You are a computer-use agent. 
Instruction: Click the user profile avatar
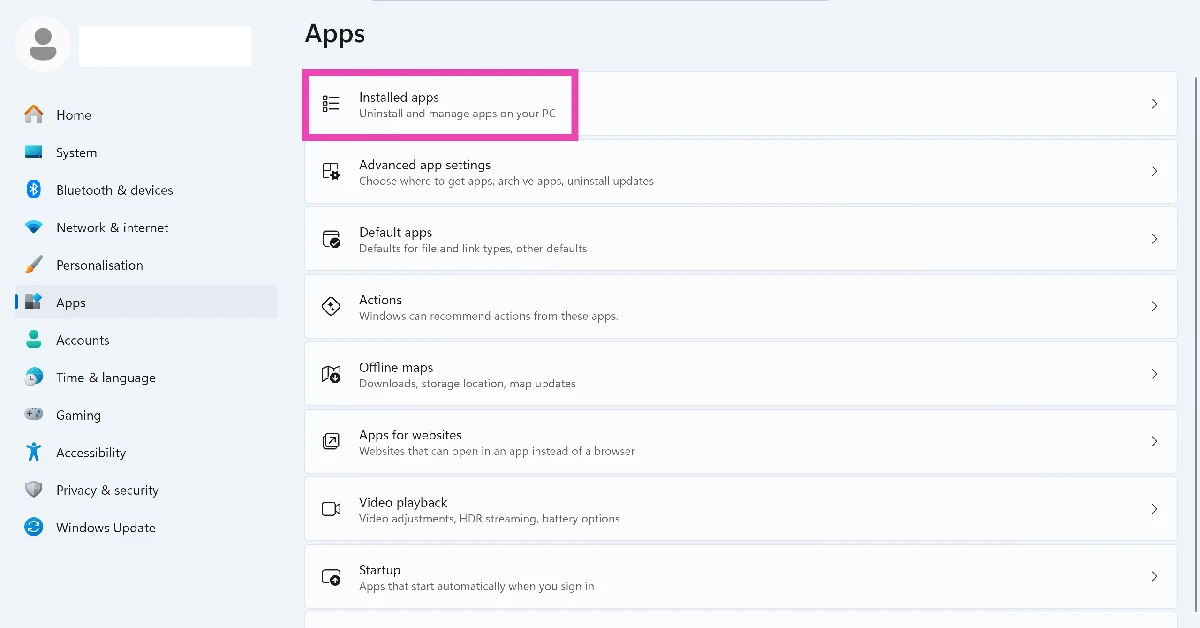tap(42, 44)
